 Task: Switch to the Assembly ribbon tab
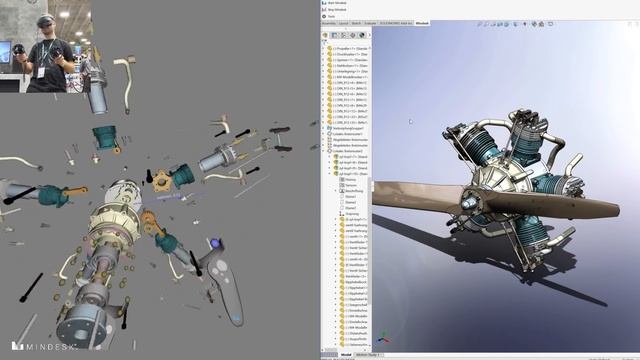point(329,23)
